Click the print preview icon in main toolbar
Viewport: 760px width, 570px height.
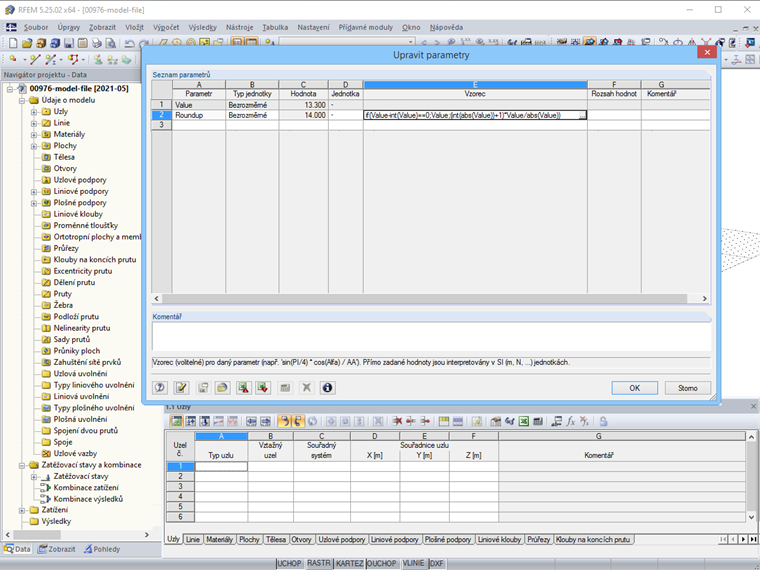[111, 43]
